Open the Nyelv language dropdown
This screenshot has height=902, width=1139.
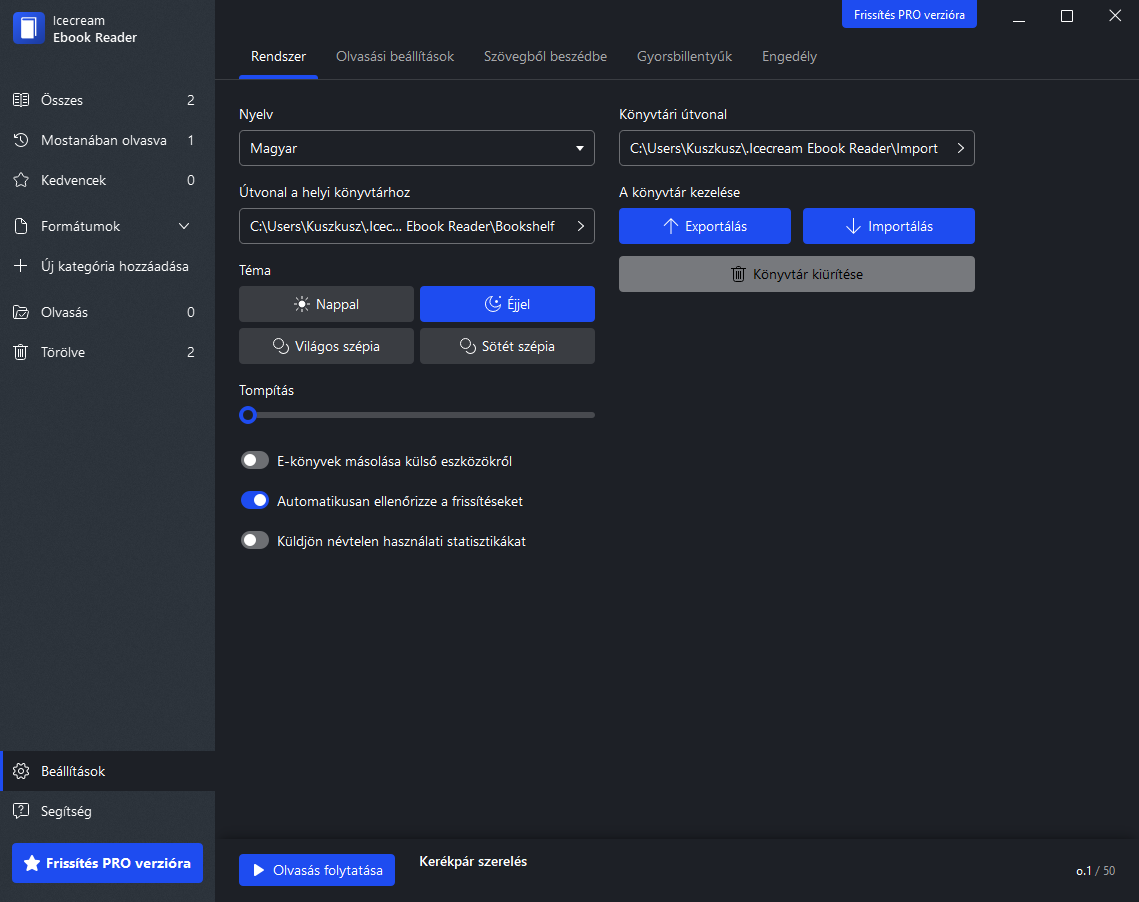[x=416, y=148]
